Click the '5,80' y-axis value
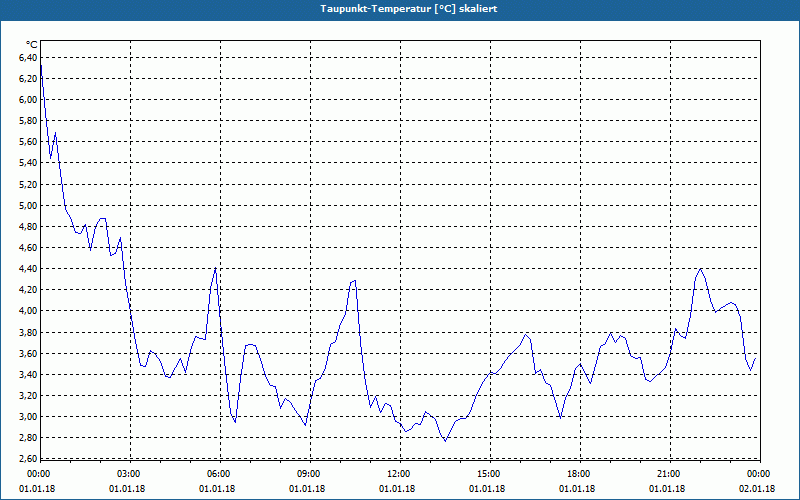Screen dimensions: 800x500 [28, 121]
